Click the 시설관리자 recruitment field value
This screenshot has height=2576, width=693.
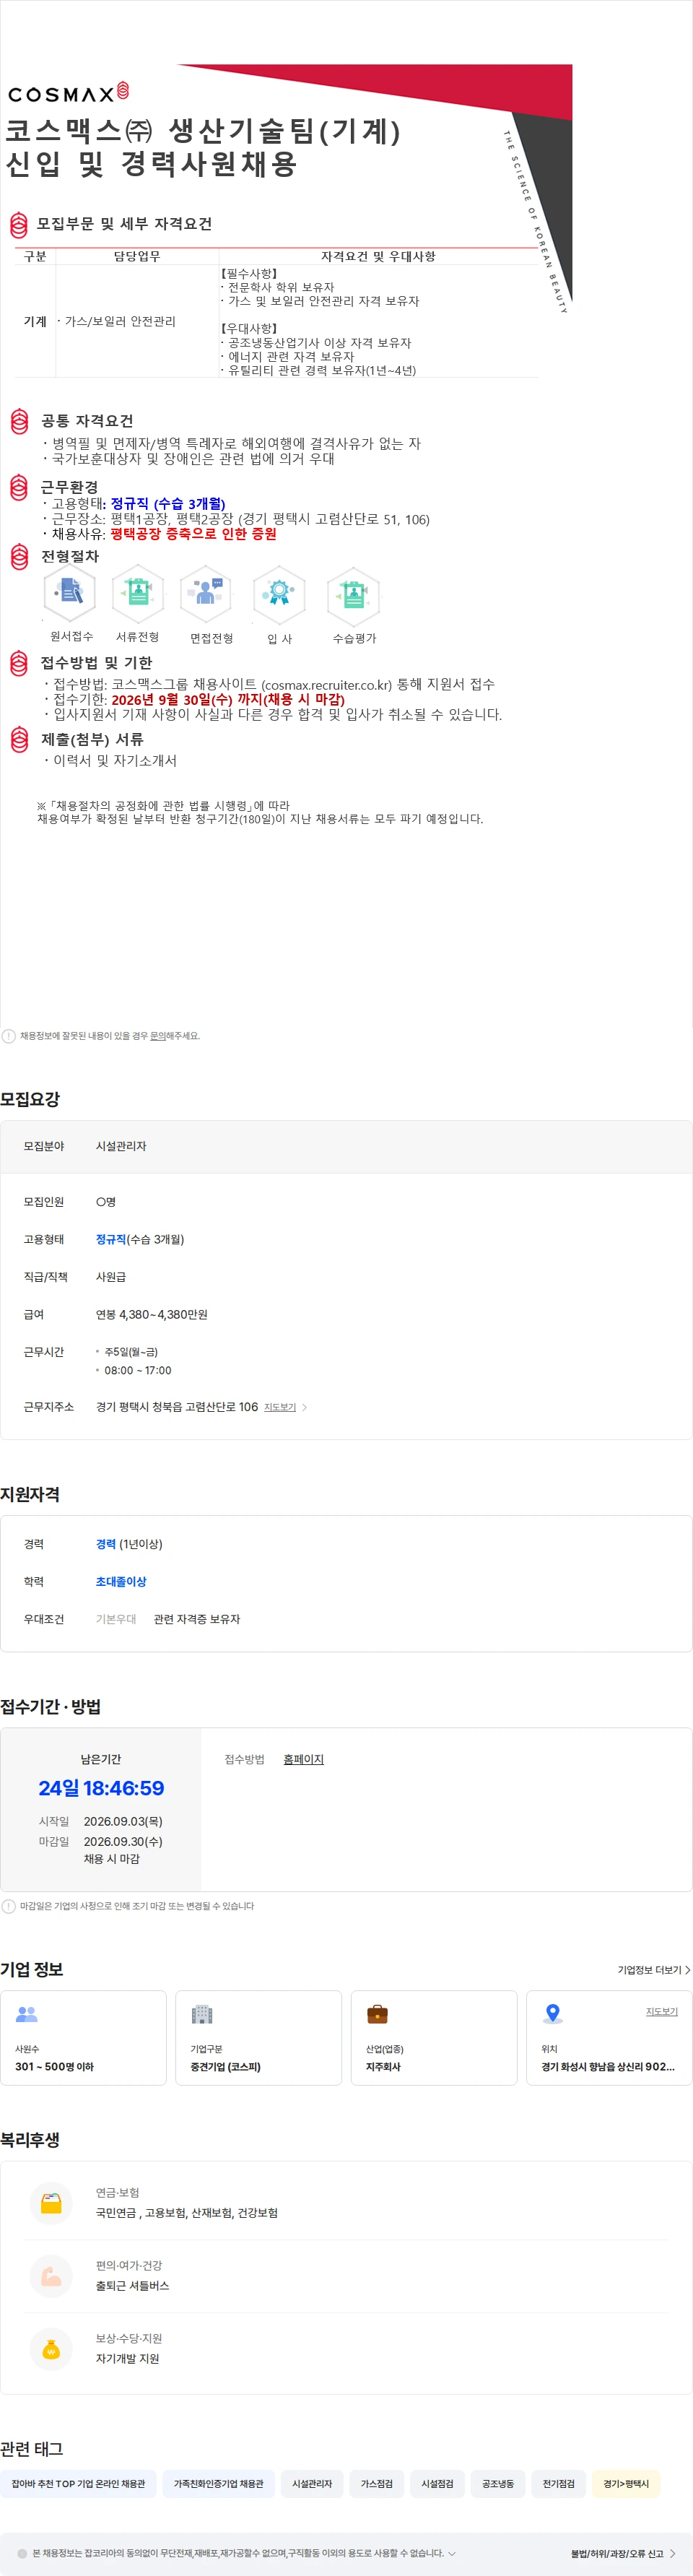point(121,1146)
